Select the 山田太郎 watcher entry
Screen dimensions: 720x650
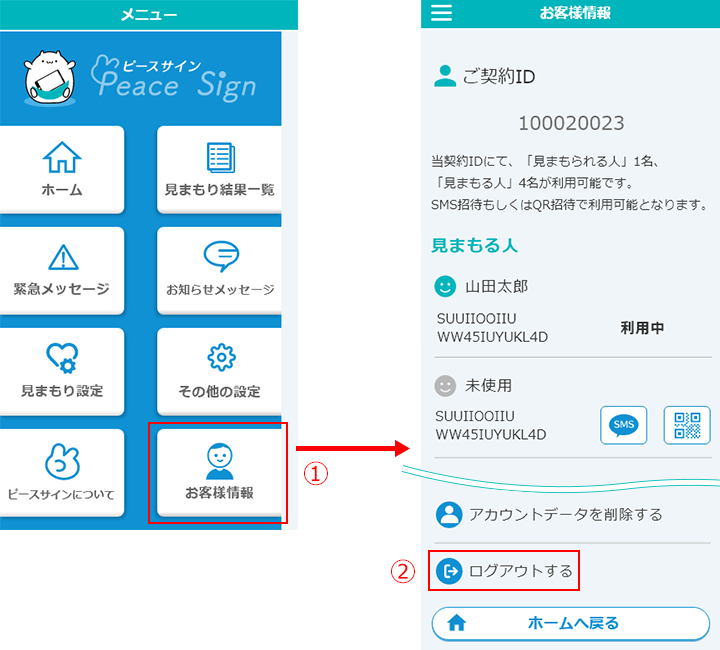496,286
